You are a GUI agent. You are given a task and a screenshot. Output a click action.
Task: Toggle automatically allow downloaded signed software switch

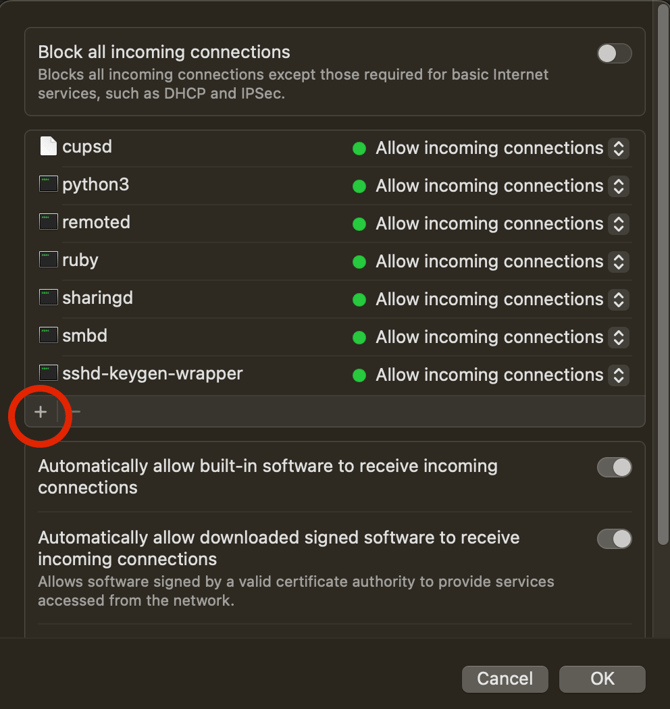(x=614, y=539)
